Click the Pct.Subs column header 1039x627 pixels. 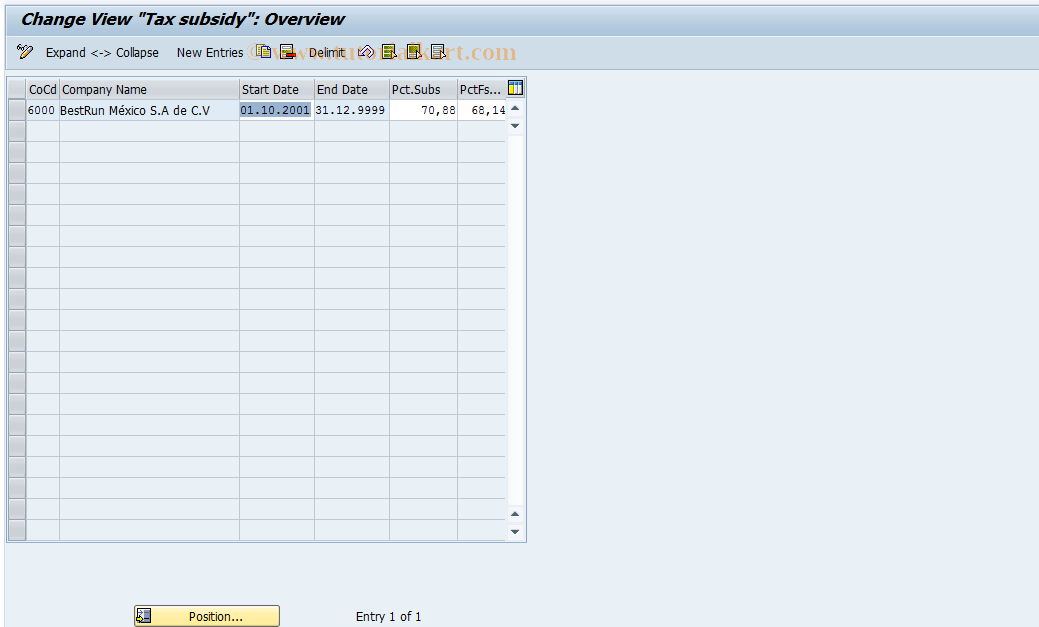[423, 89]
